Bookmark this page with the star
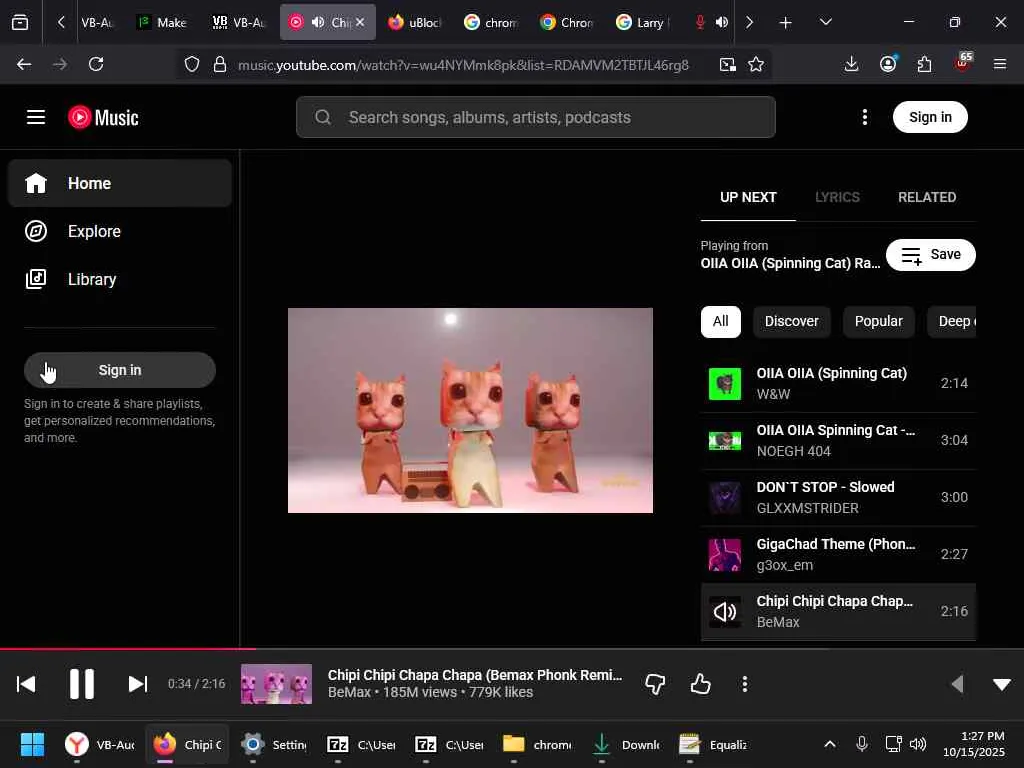This screenshot has width=1024, height=768. click(756, 64)
